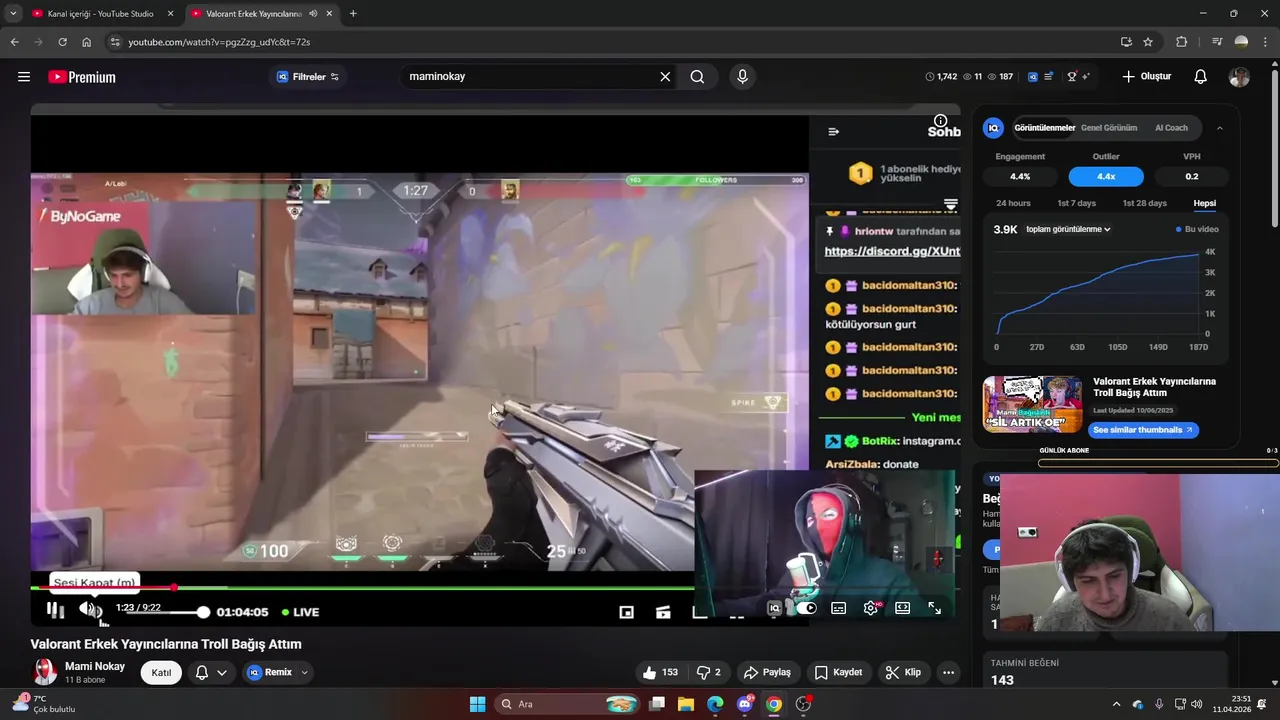
Task: Start voice search with microphone icon
Action: 742,76
